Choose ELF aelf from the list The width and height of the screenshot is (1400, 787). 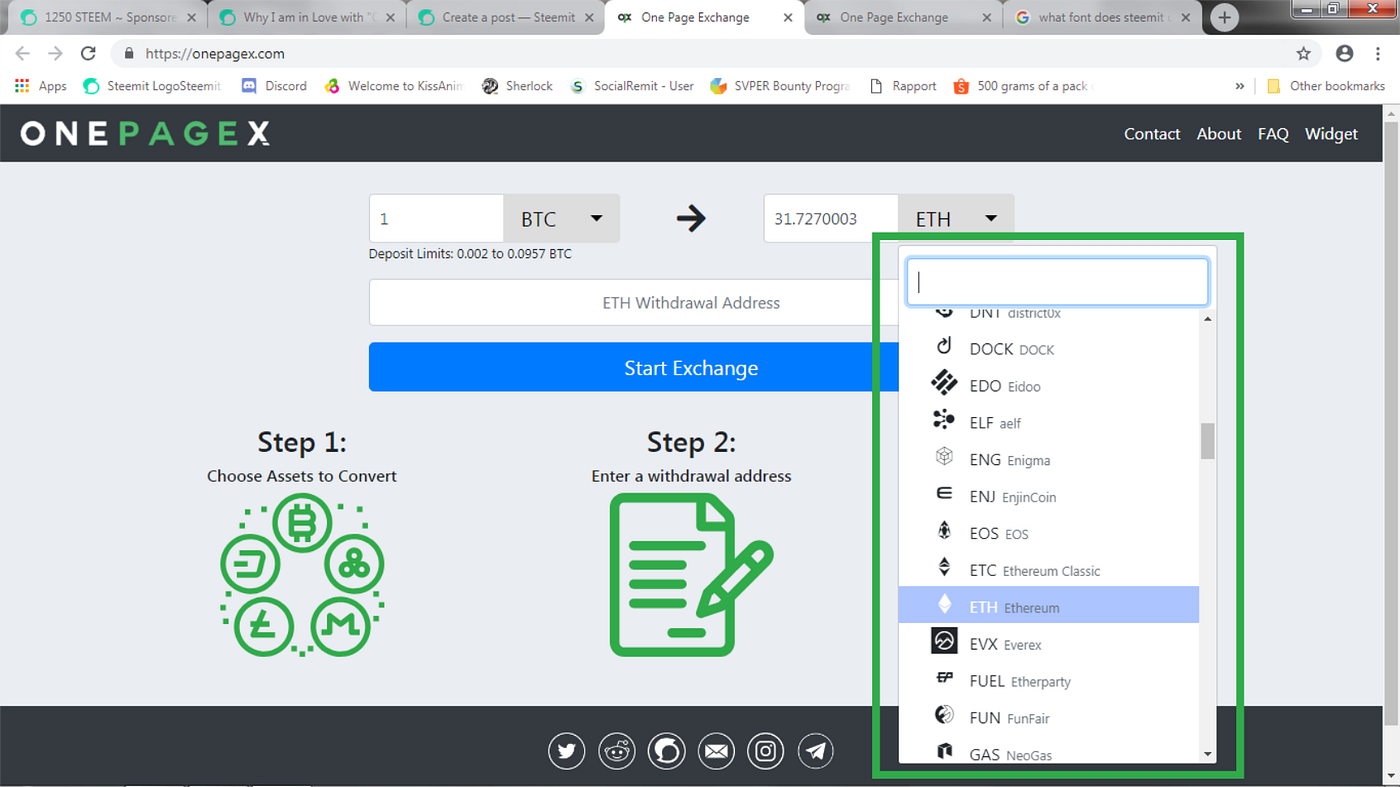click(1049, 423)
